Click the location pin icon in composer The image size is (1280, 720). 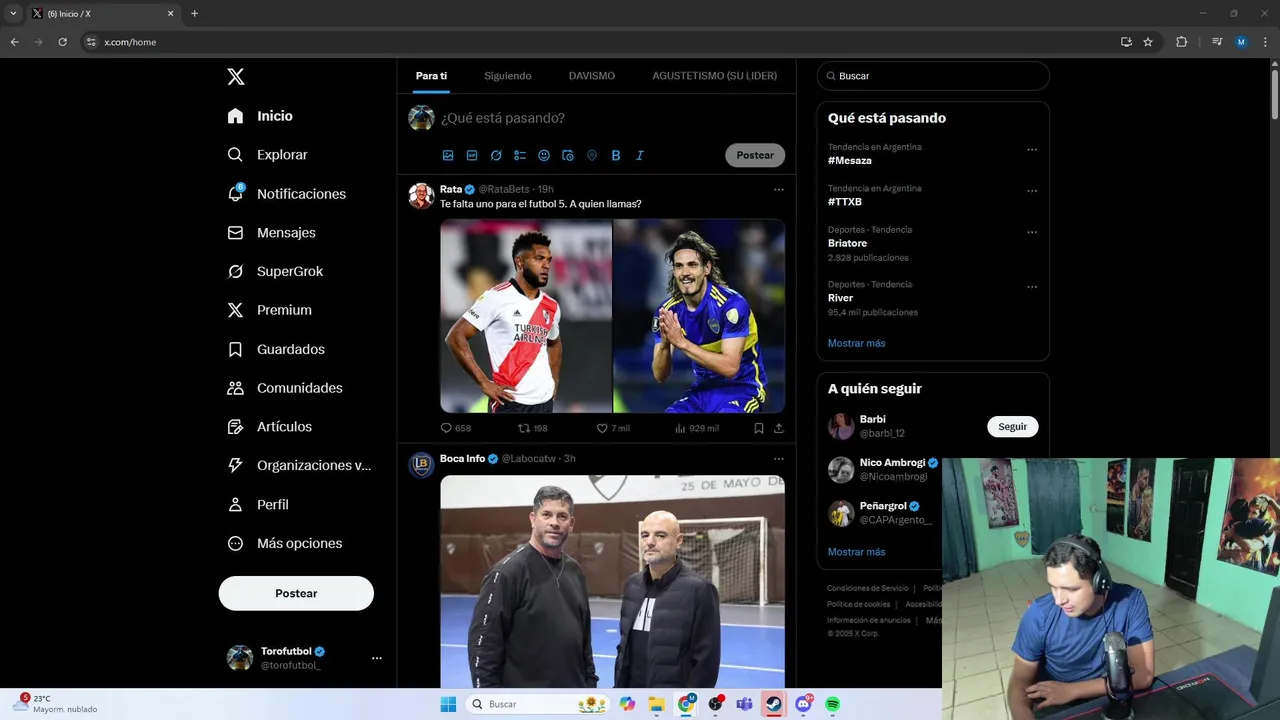coord(592,155)
